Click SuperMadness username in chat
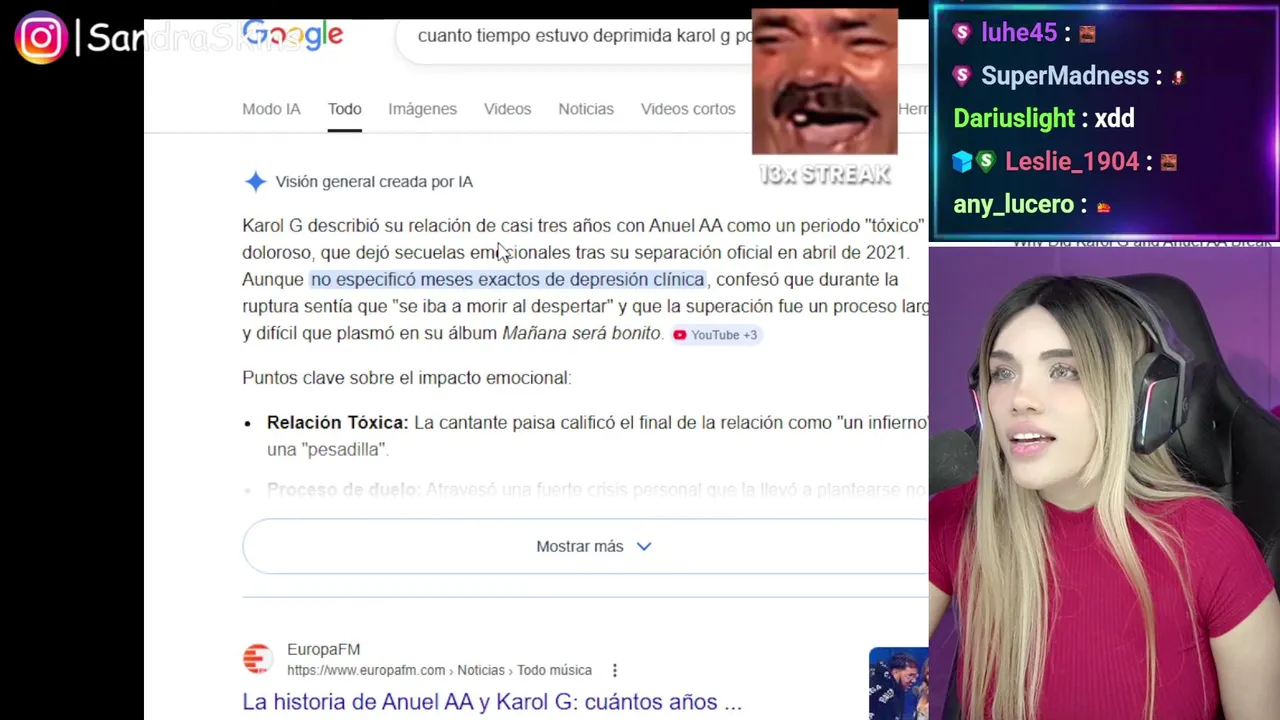 pos(1065,76)
